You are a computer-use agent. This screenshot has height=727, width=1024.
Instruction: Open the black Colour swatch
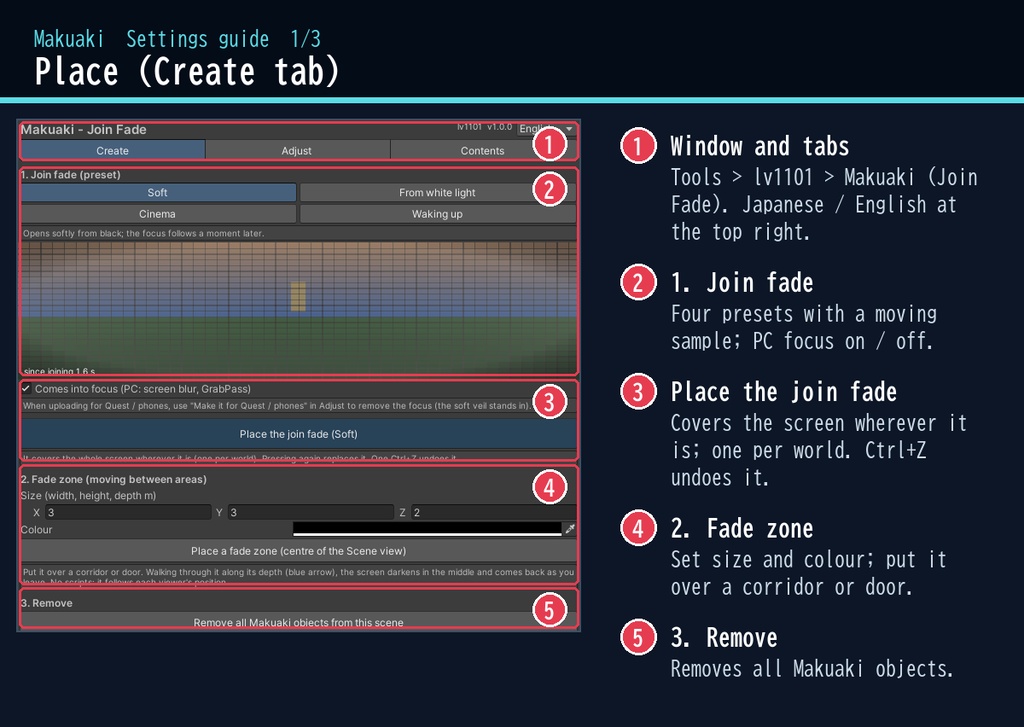pos(427,529)
